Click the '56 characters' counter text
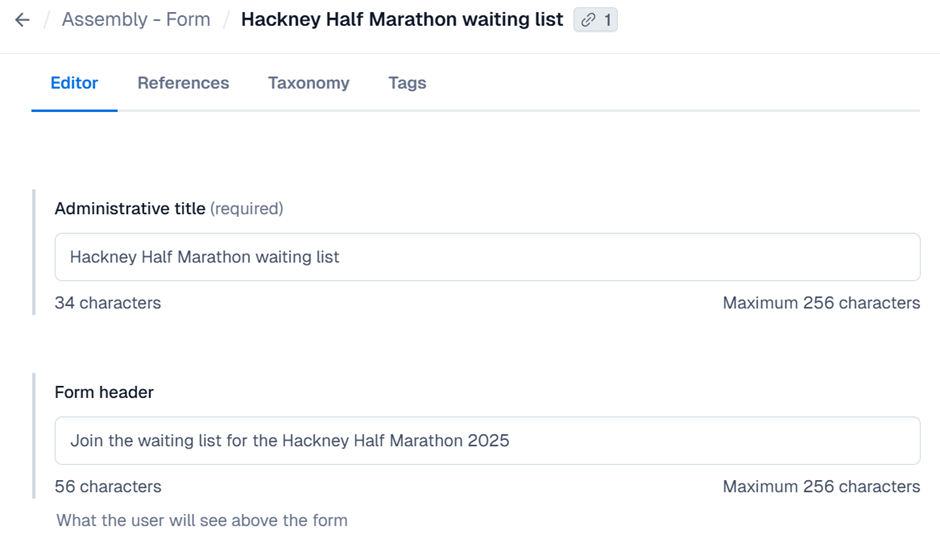The image size is (940, 547). click(108, 486)
